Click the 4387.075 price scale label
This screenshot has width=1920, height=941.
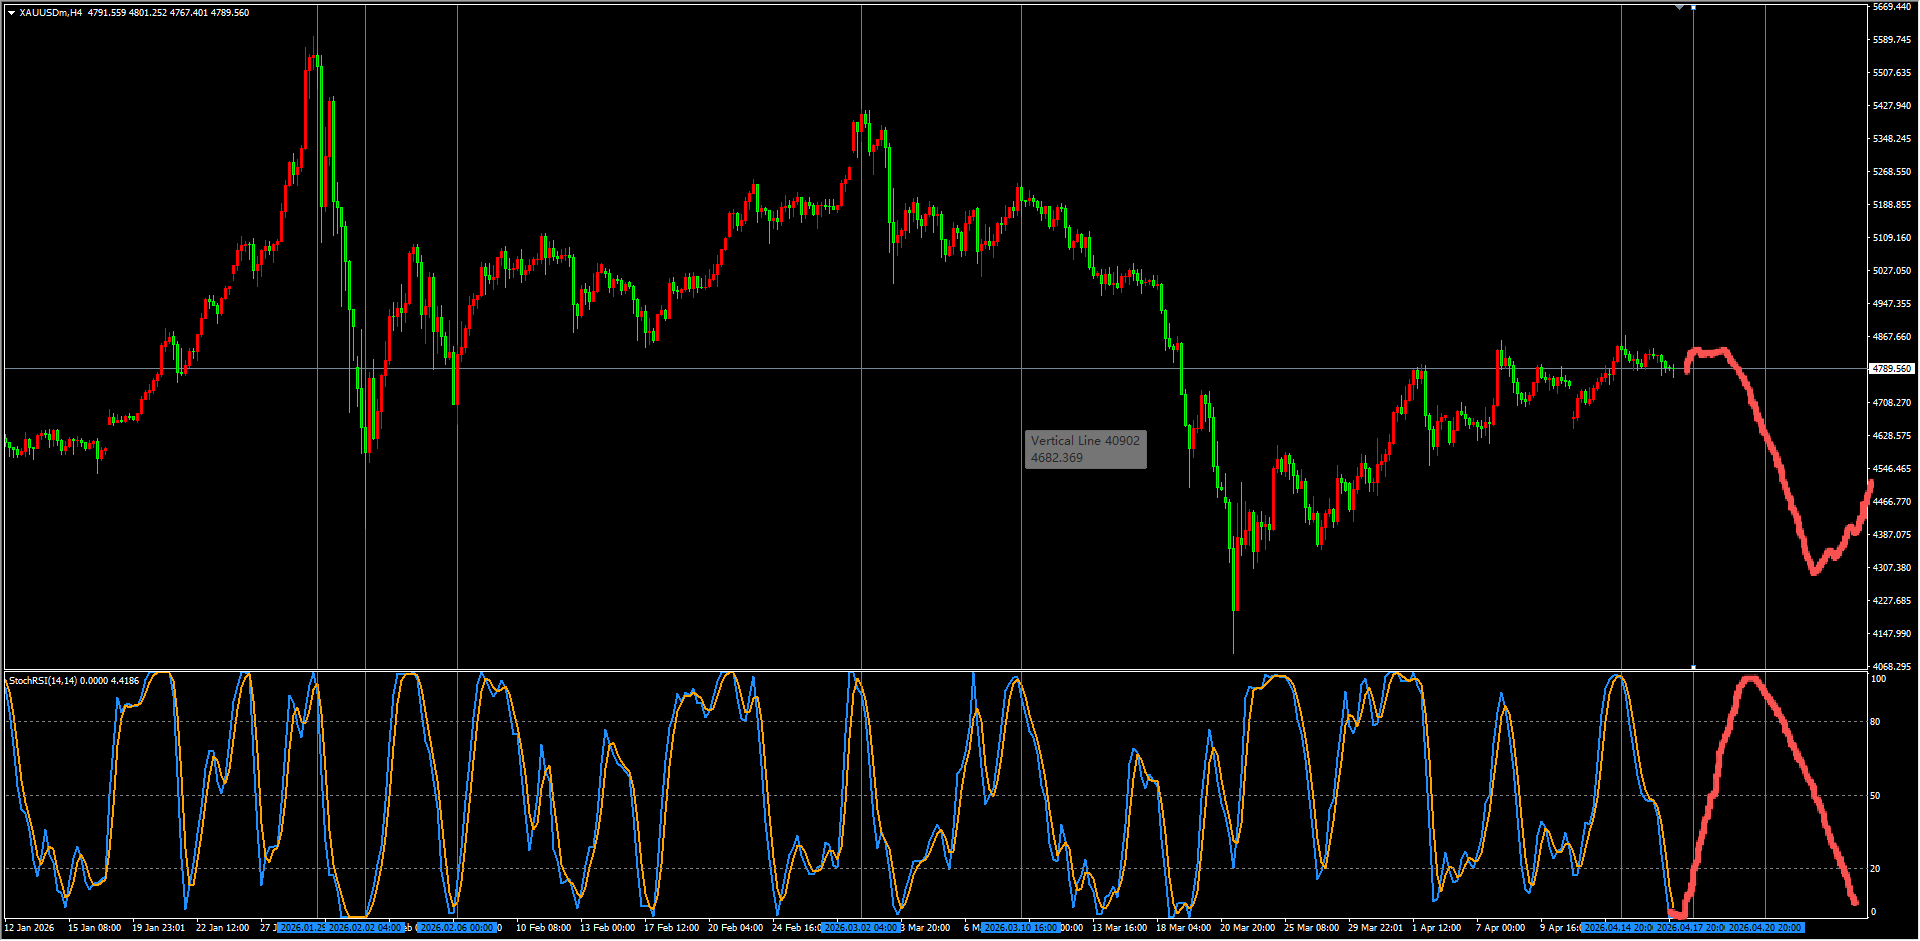1892,535
